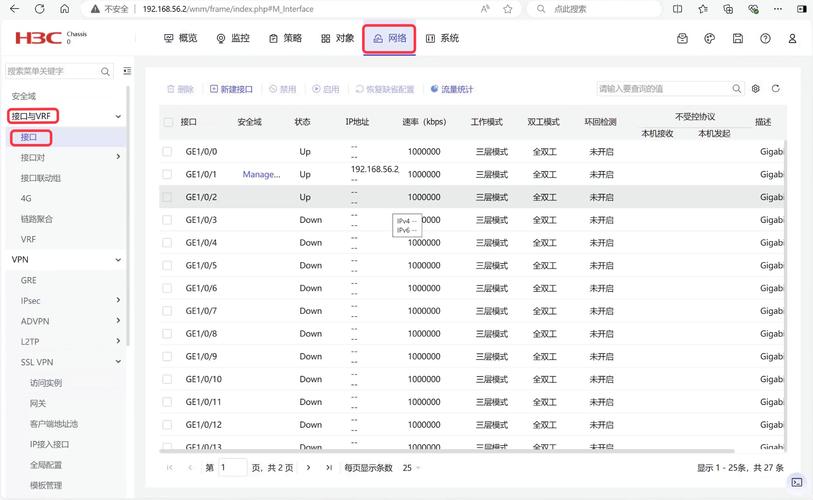Open the theme palette icon in header
This screenshot has height=500, width=813.
click(x=710, y=38)
